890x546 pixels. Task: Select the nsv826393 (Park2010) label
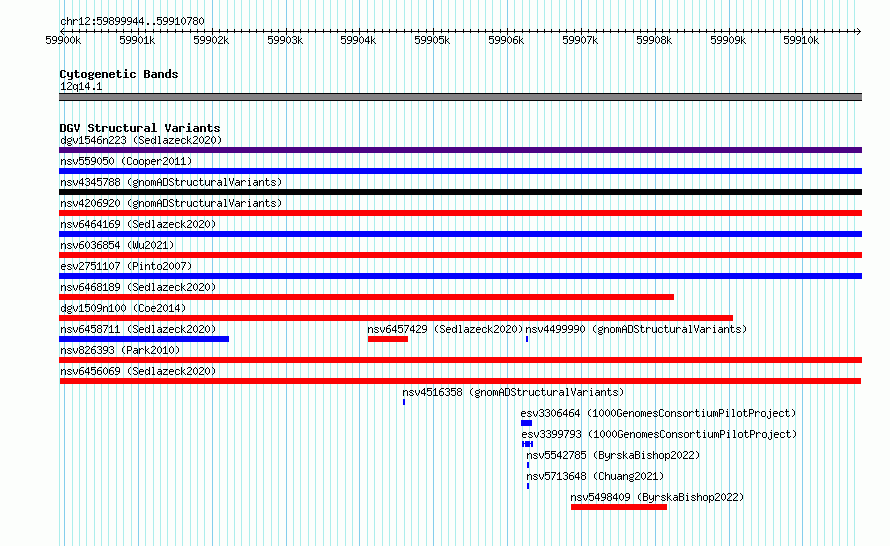click(x=120, y=350)
